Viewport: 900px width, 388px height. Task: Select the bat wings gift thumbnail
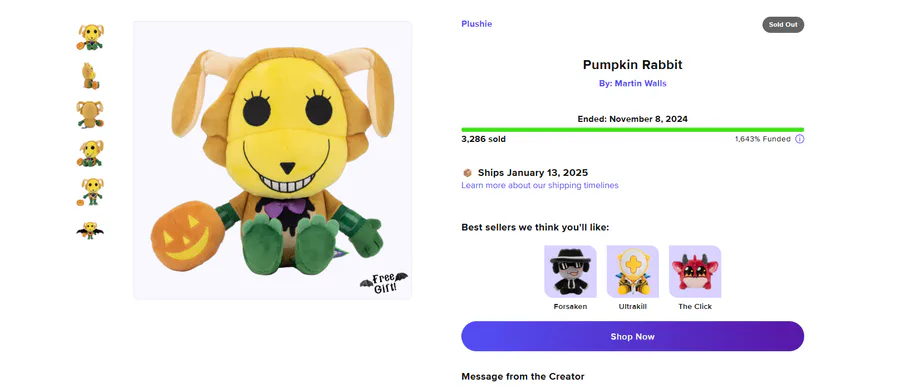click(90, 230)
